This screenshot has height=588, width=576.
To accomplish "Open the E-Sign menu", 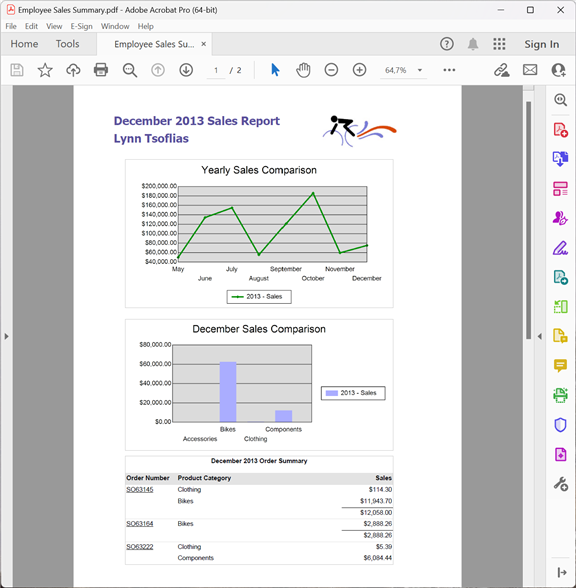I will point(81,26).
